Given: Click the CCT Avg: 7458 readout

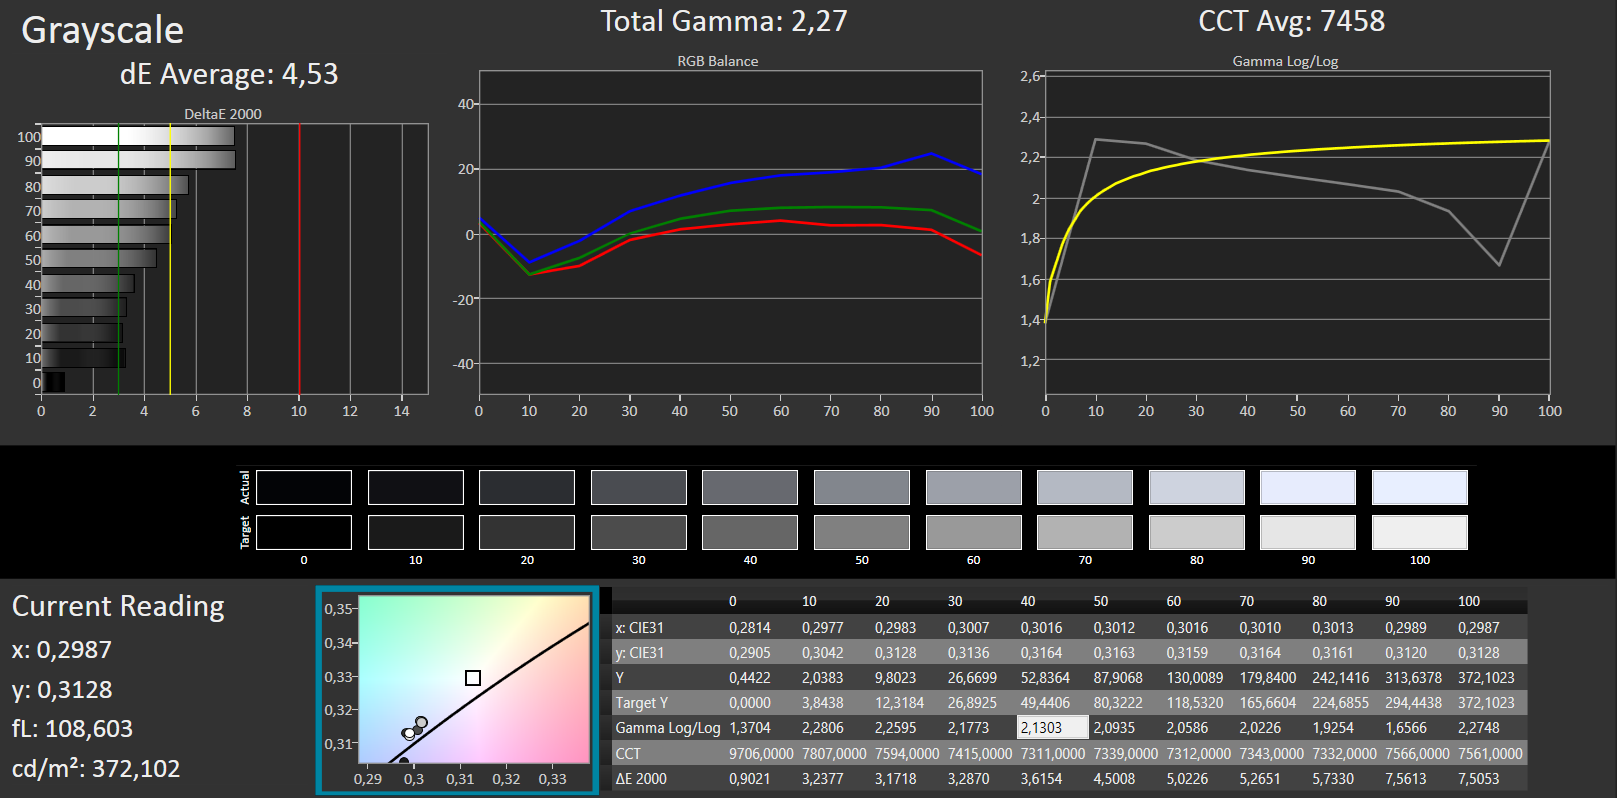Looking at the screenshot, I should [x=1292, y=21].
